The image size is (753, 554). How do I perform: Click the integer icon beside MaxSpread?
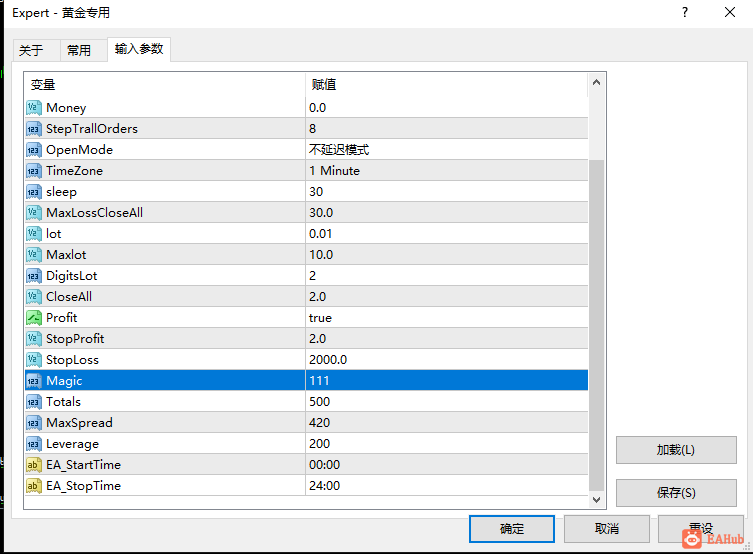34,423
